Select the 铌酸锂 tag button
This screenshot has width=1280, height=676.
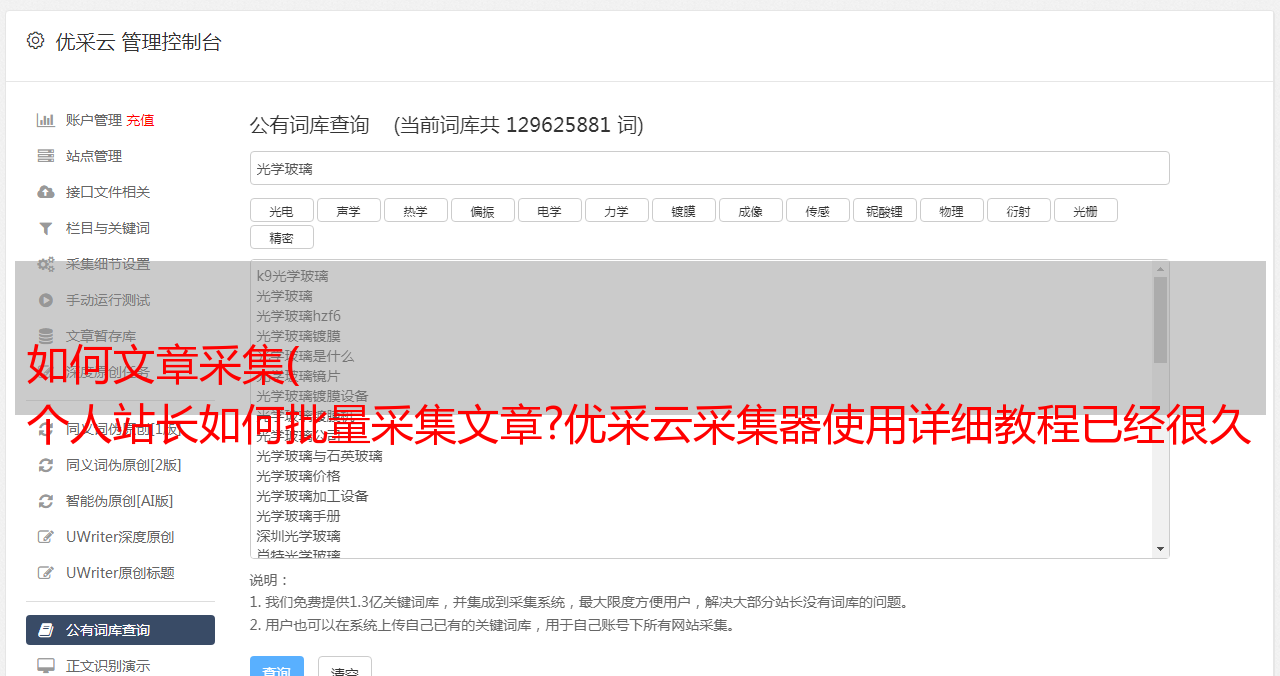tap(884, 210)
